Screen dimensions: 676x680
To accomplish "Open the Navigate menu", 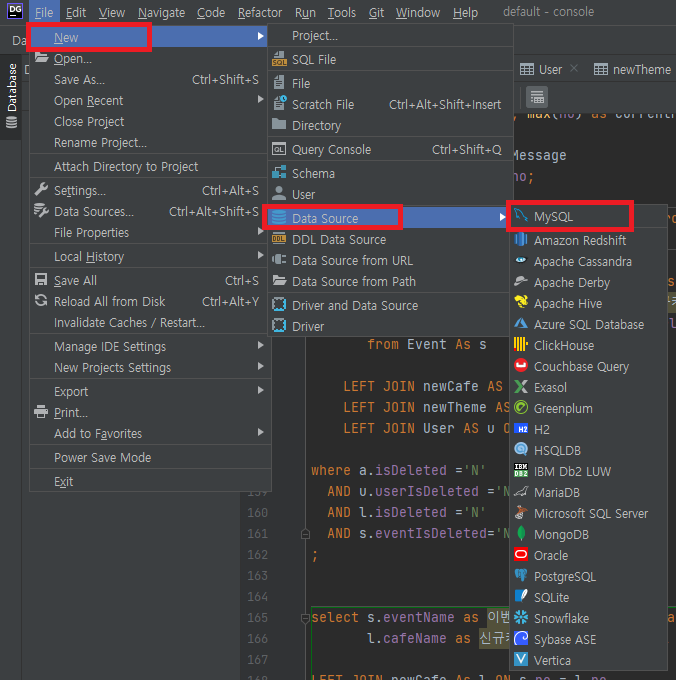I will point(161,13).
